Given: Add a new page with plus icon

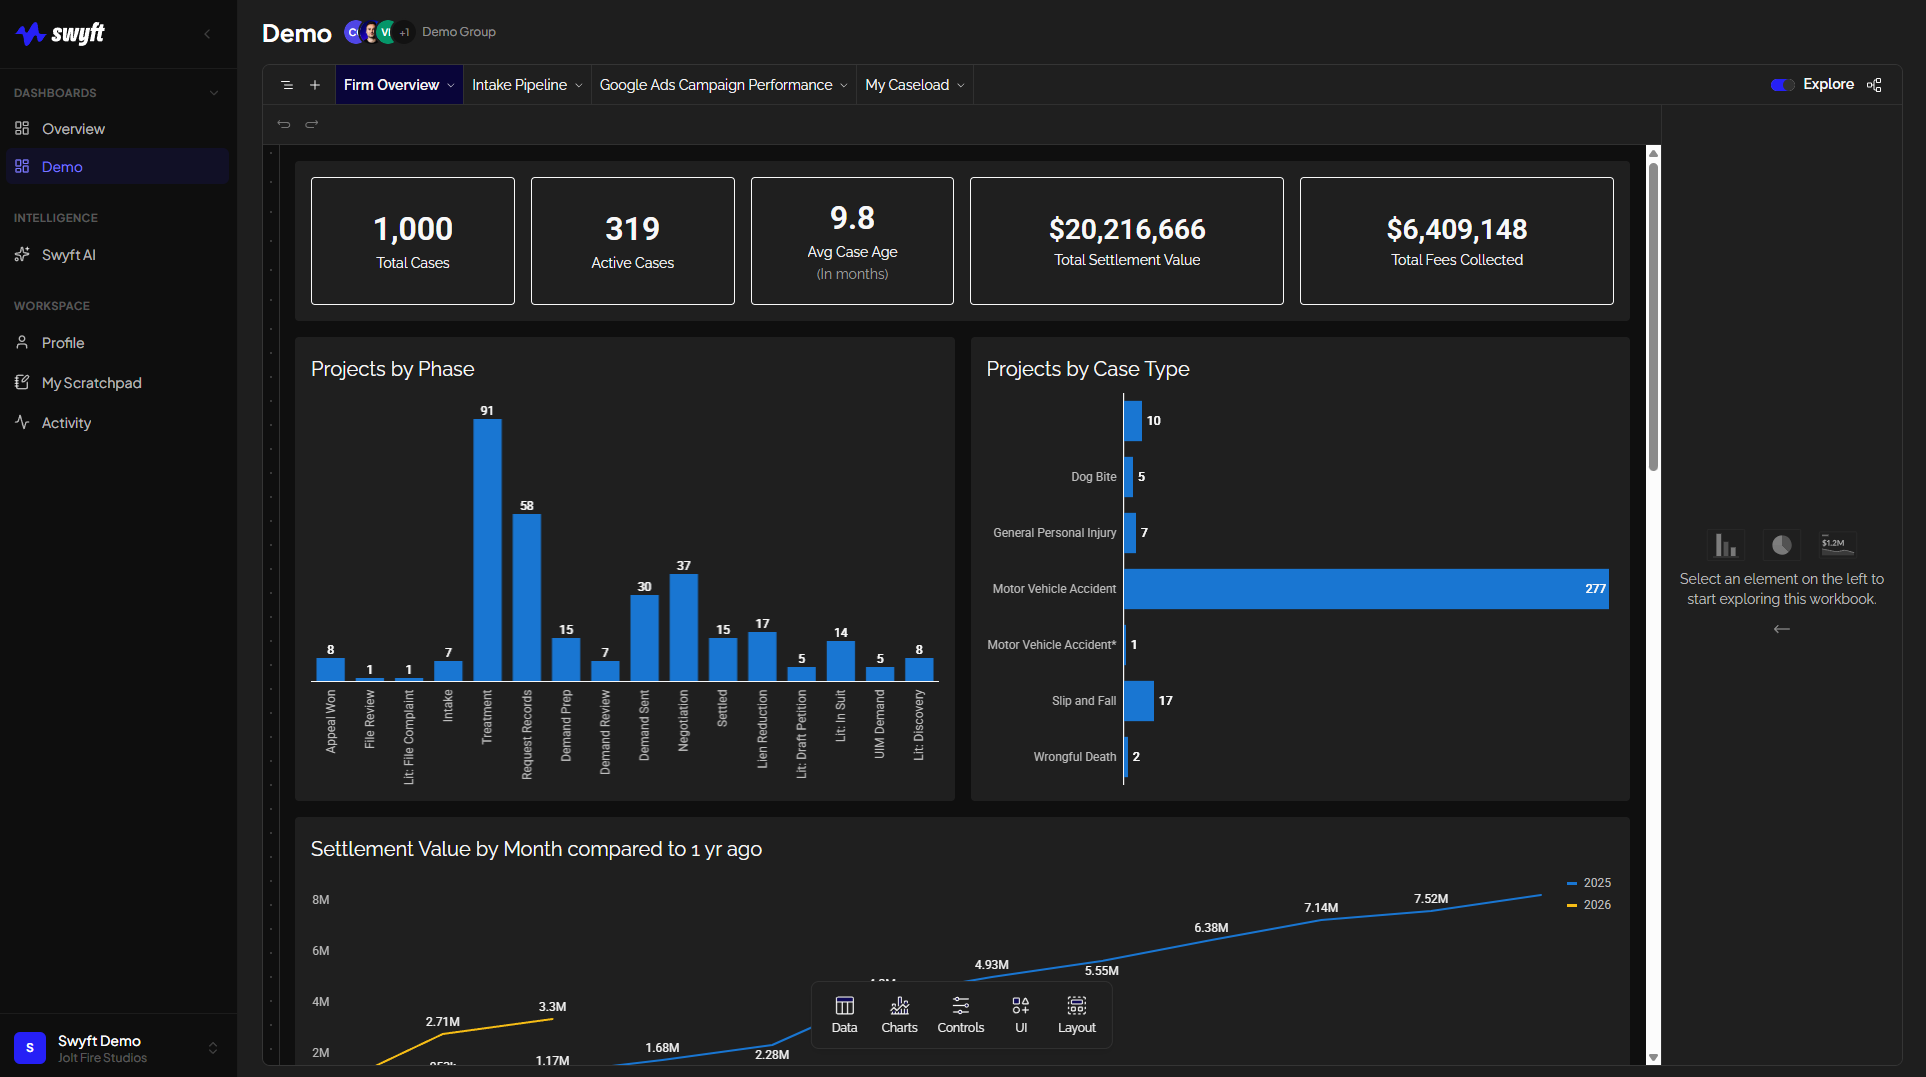Looking at the screenshot, I should pos(315,85).
